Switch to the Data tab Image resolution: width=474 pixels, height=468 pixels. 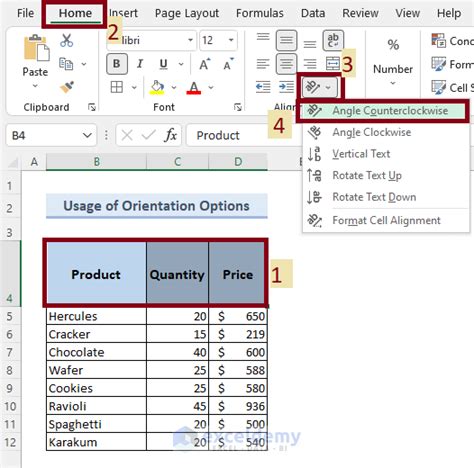click(x=313, y=13)
